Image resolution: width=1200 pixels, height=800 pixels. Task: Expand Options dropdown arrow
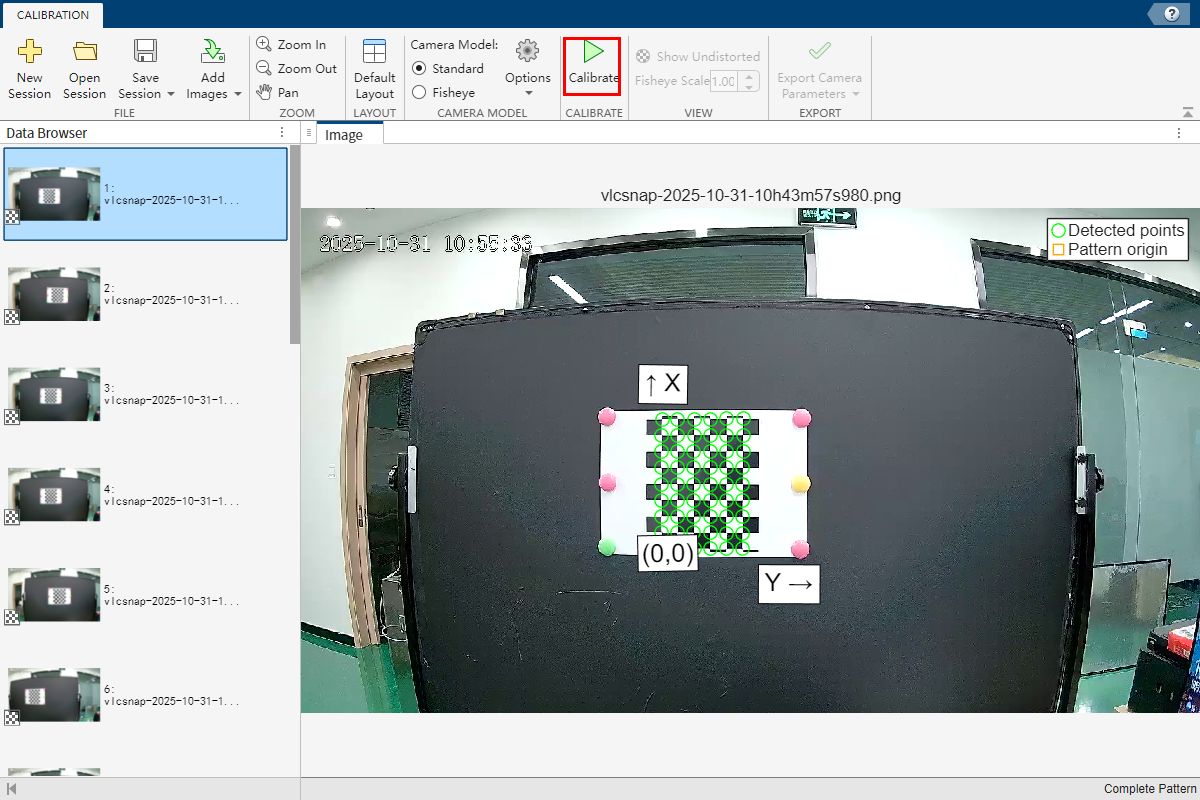528,94
